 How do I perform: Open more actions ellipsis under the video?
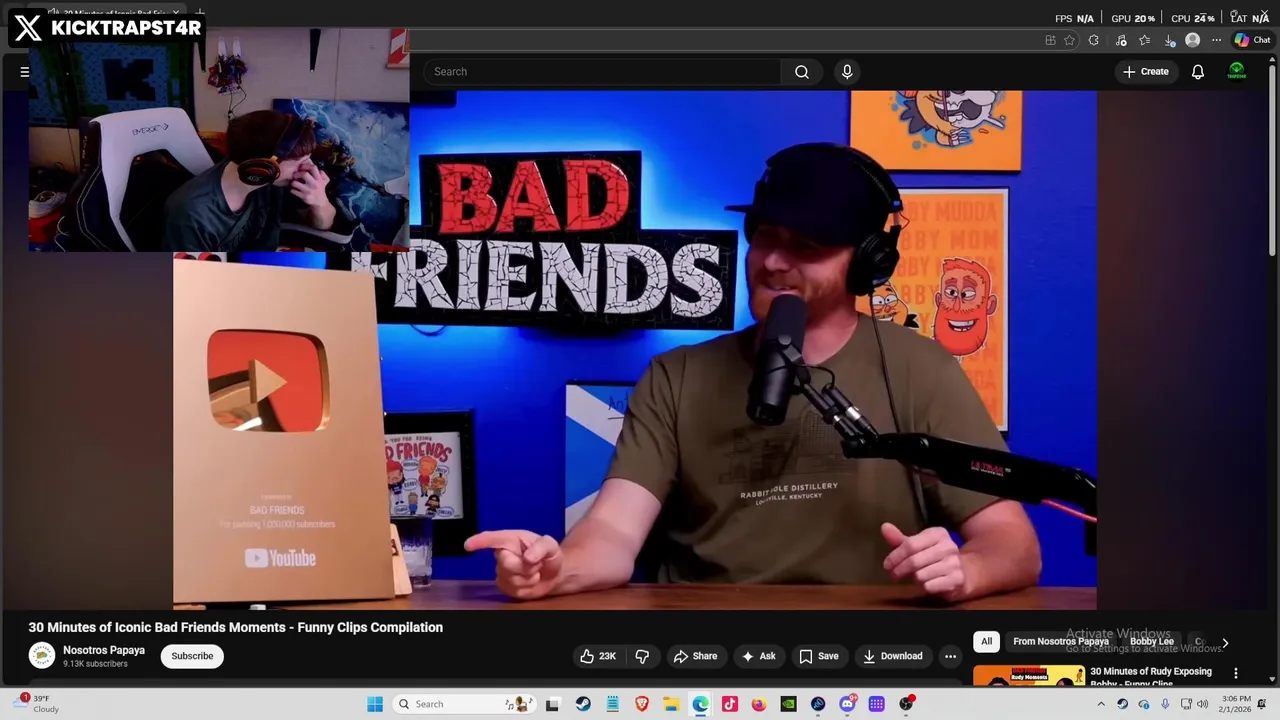(950, 656)
